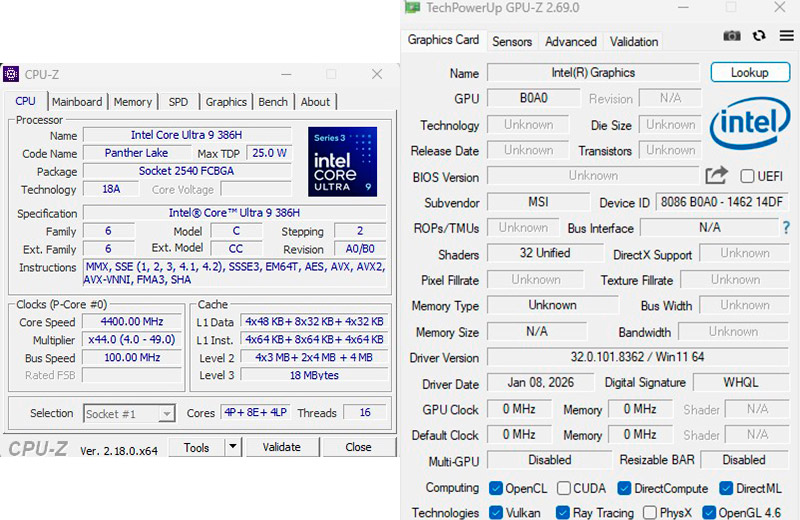The image size is (800, 520).
Task: Click the BIOS export share icon
Action: pos(716,175)
